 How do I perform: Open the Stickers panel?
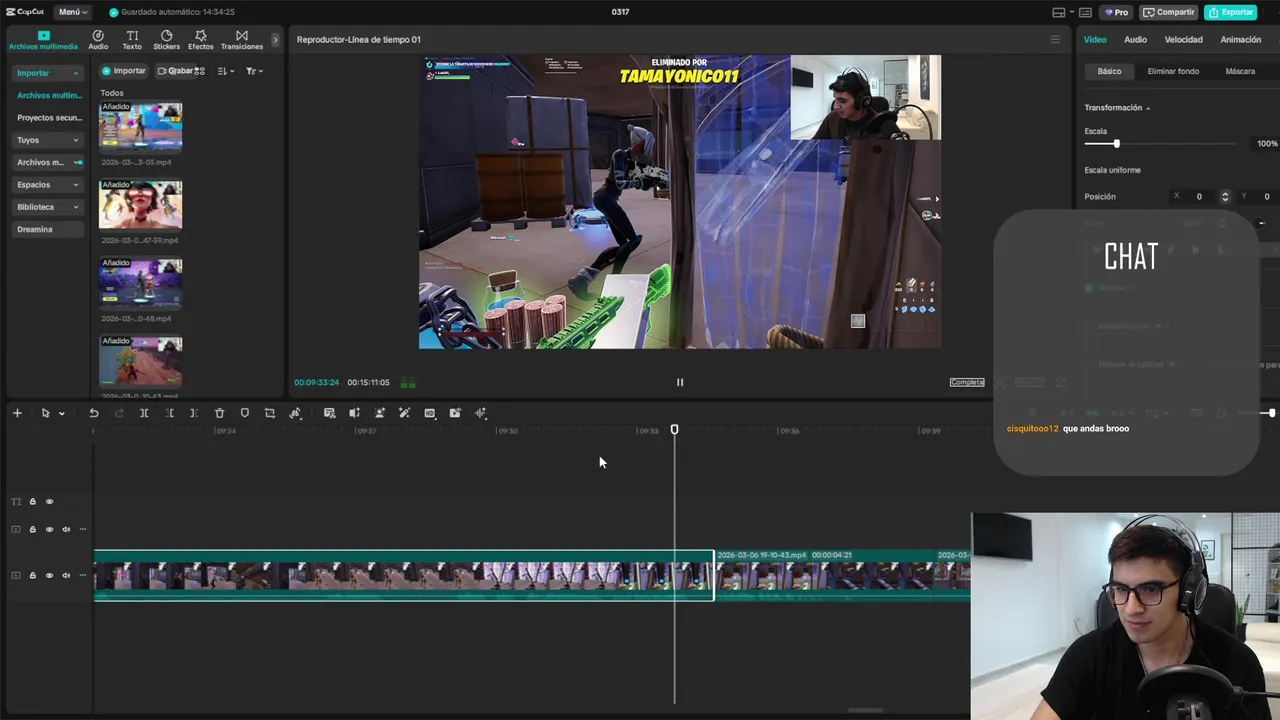[166, 39]
